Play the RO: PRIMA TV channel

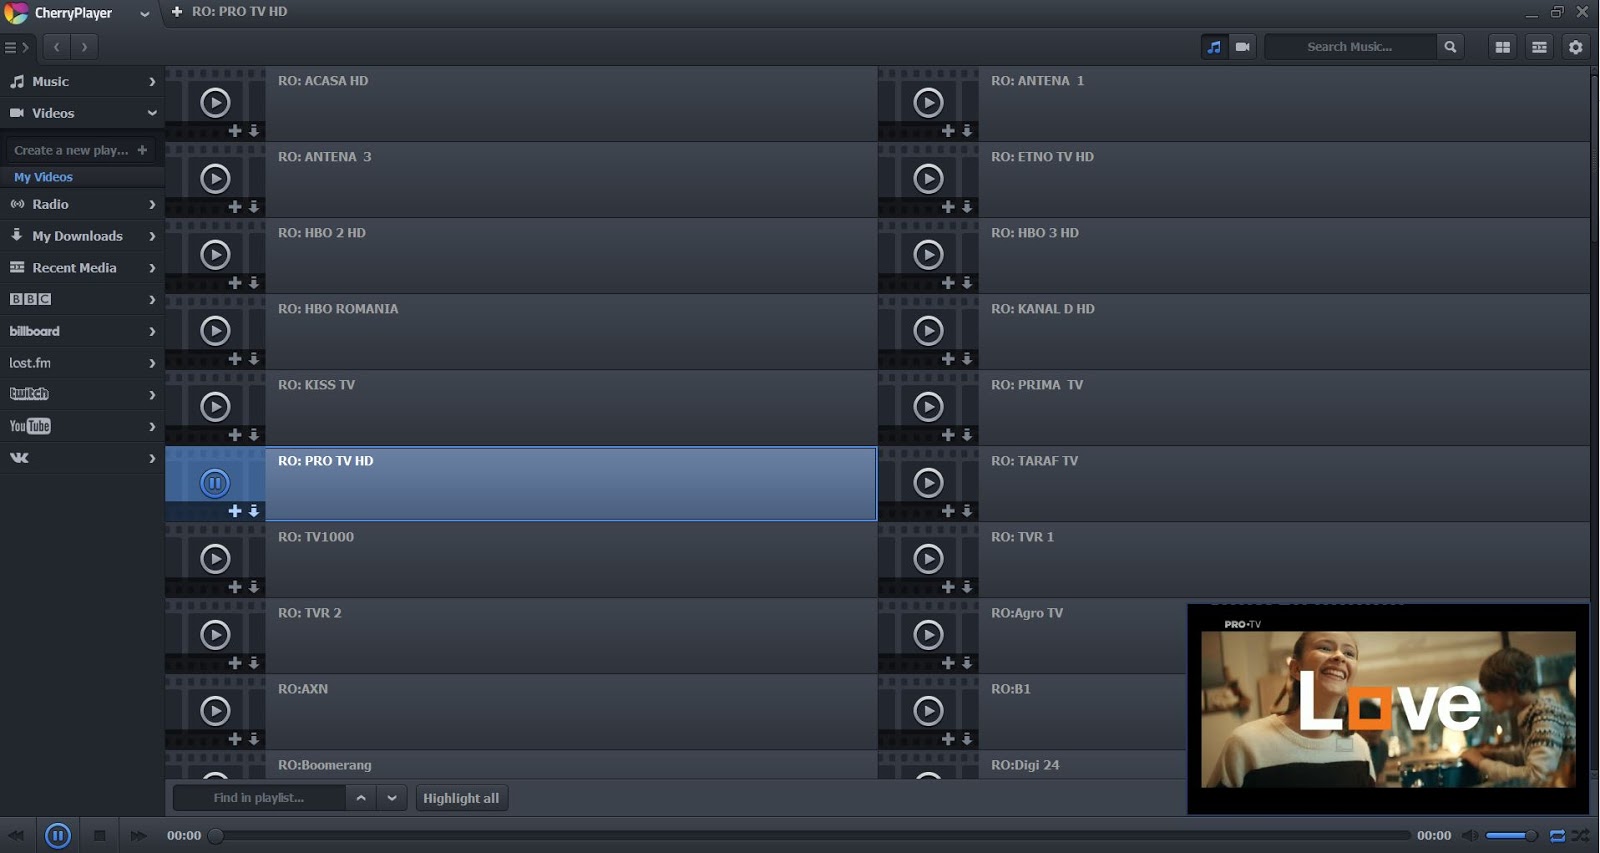click(928, 407)
